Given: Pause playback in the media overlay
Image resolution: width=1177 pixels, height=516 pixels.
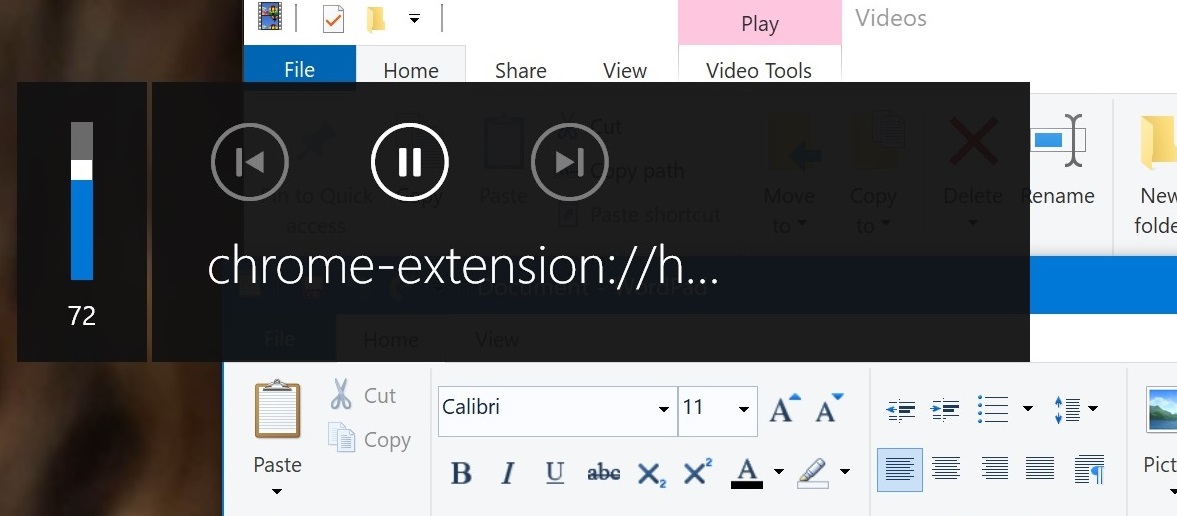Looking at the screenshot, I should click(x=410, y=161).
